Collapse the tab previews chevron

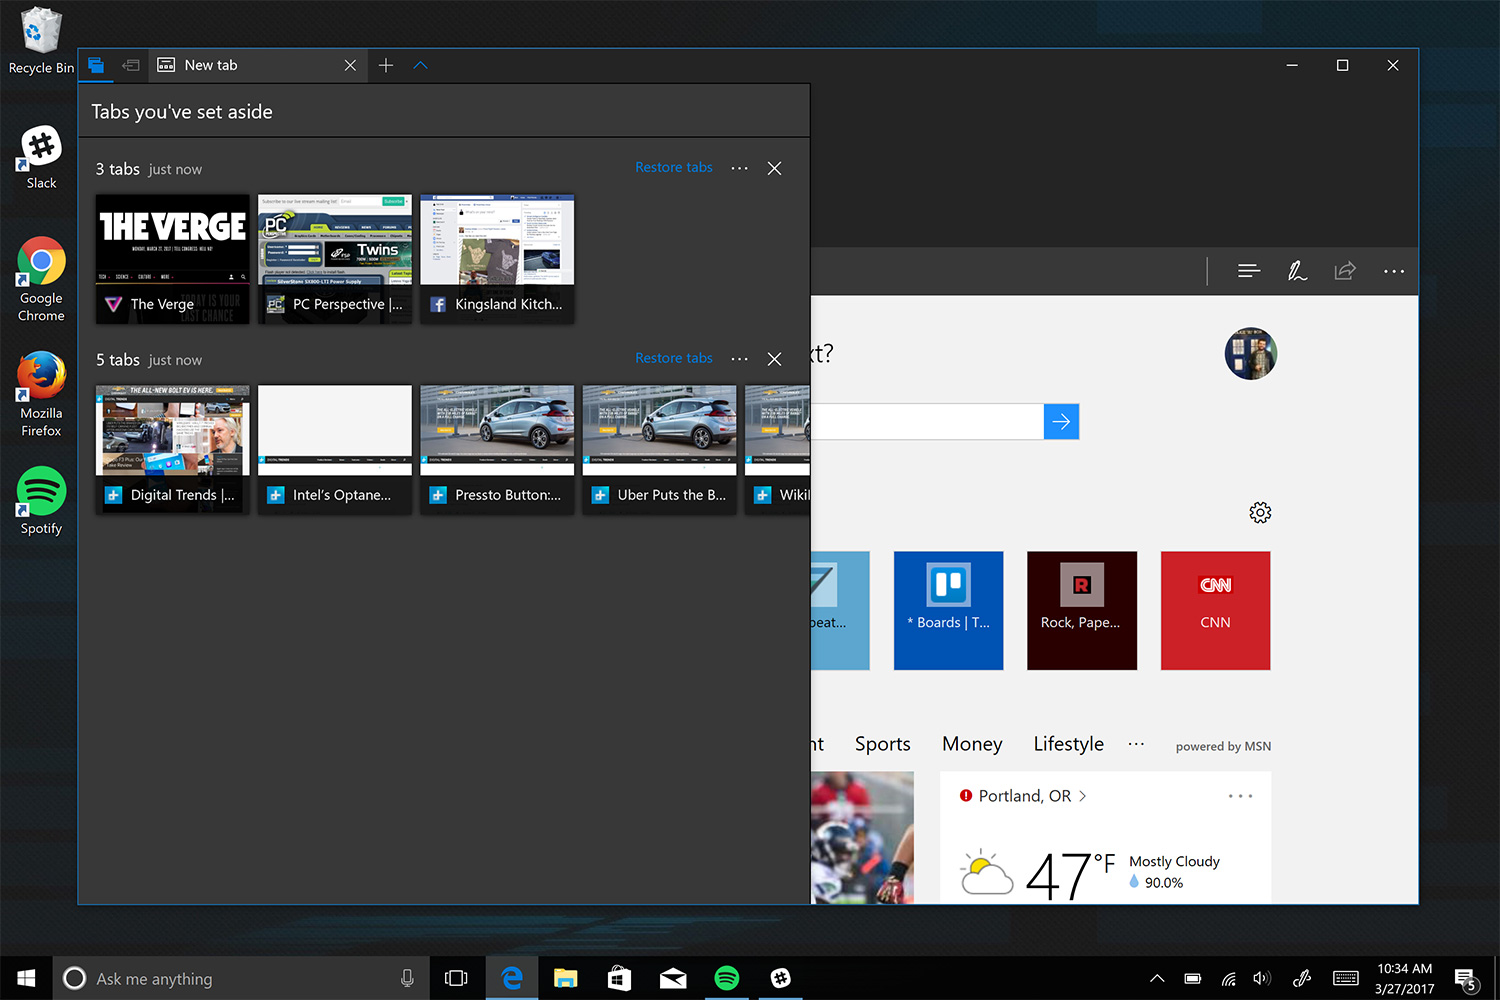421,65
